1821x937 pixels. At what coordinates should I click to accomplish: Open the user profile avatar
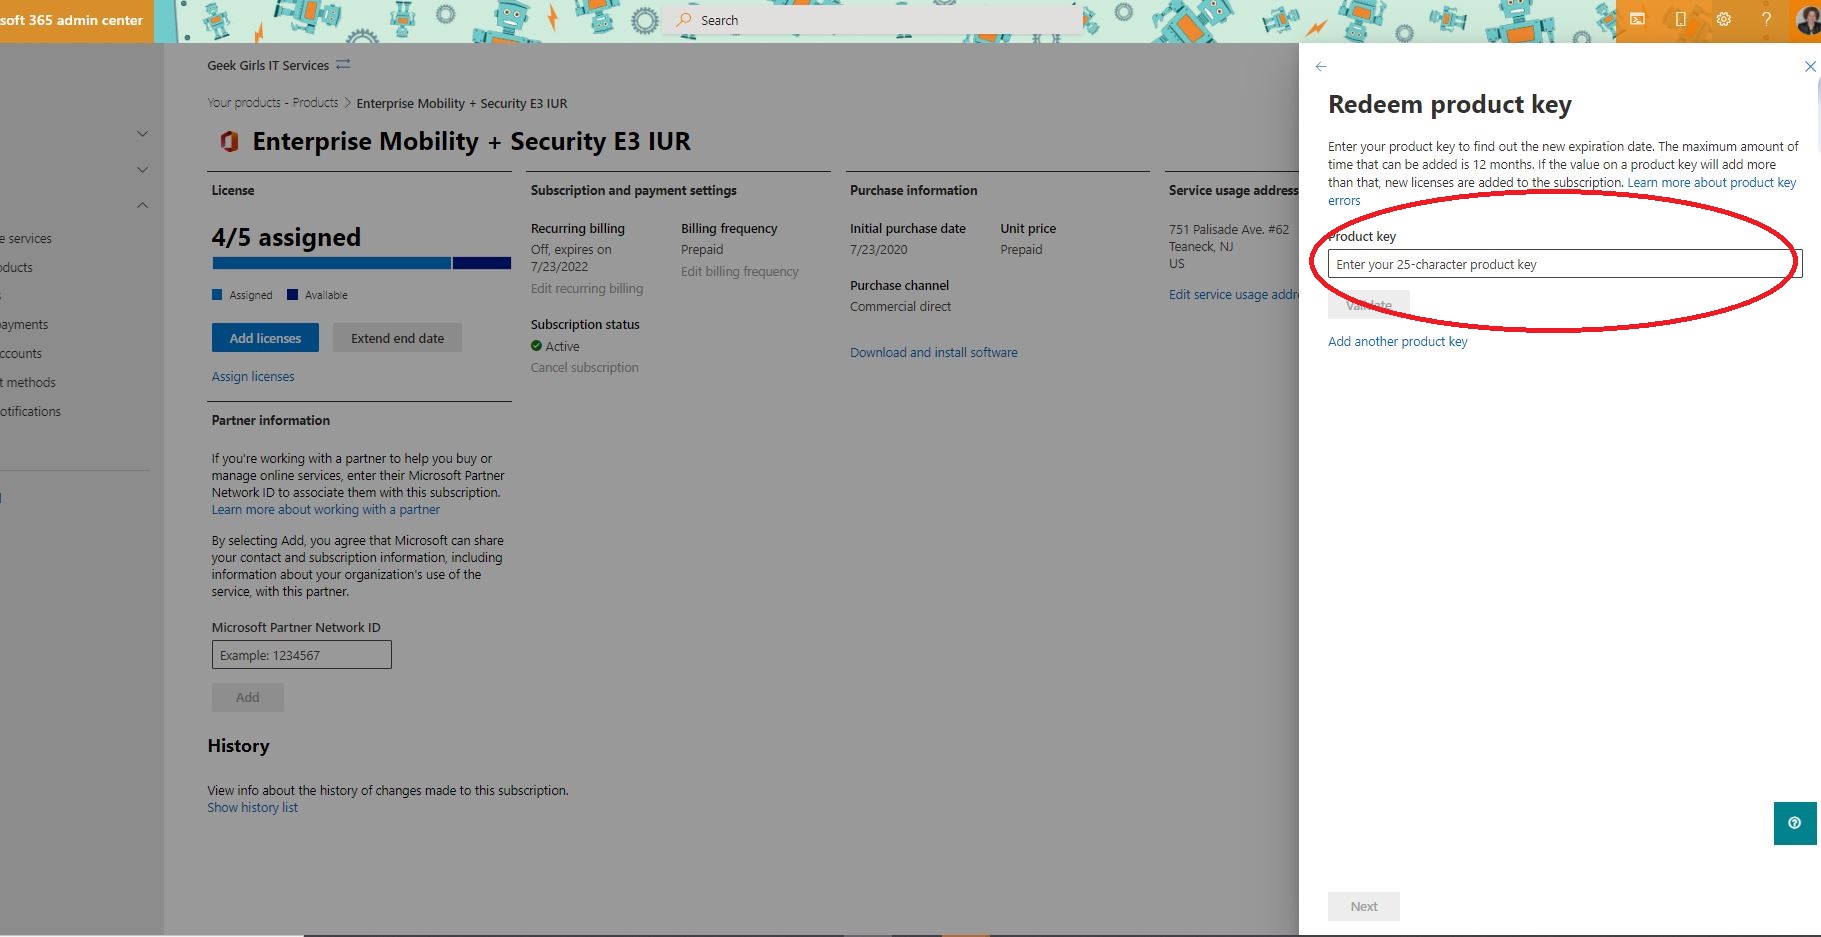point(1807,20)
